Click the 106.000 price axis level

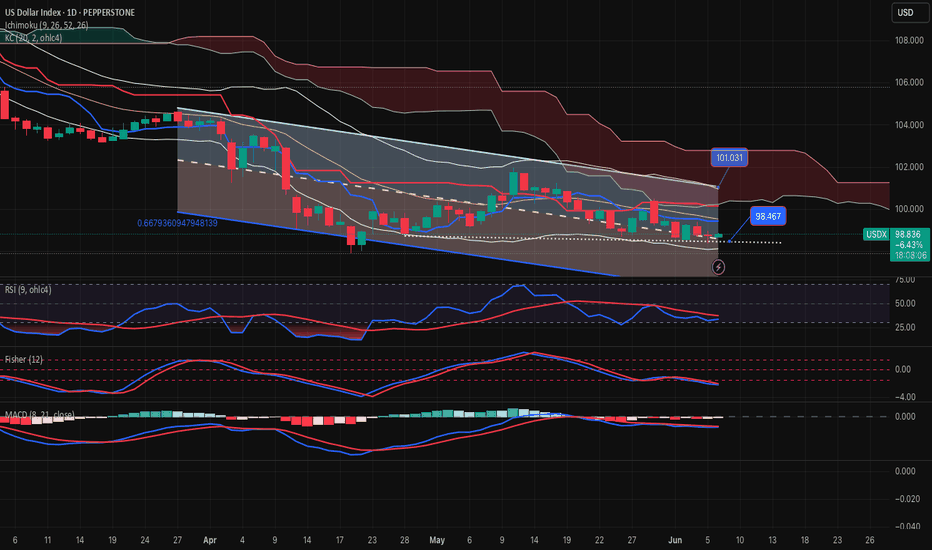pyautogui.click(x=909, y=83)
